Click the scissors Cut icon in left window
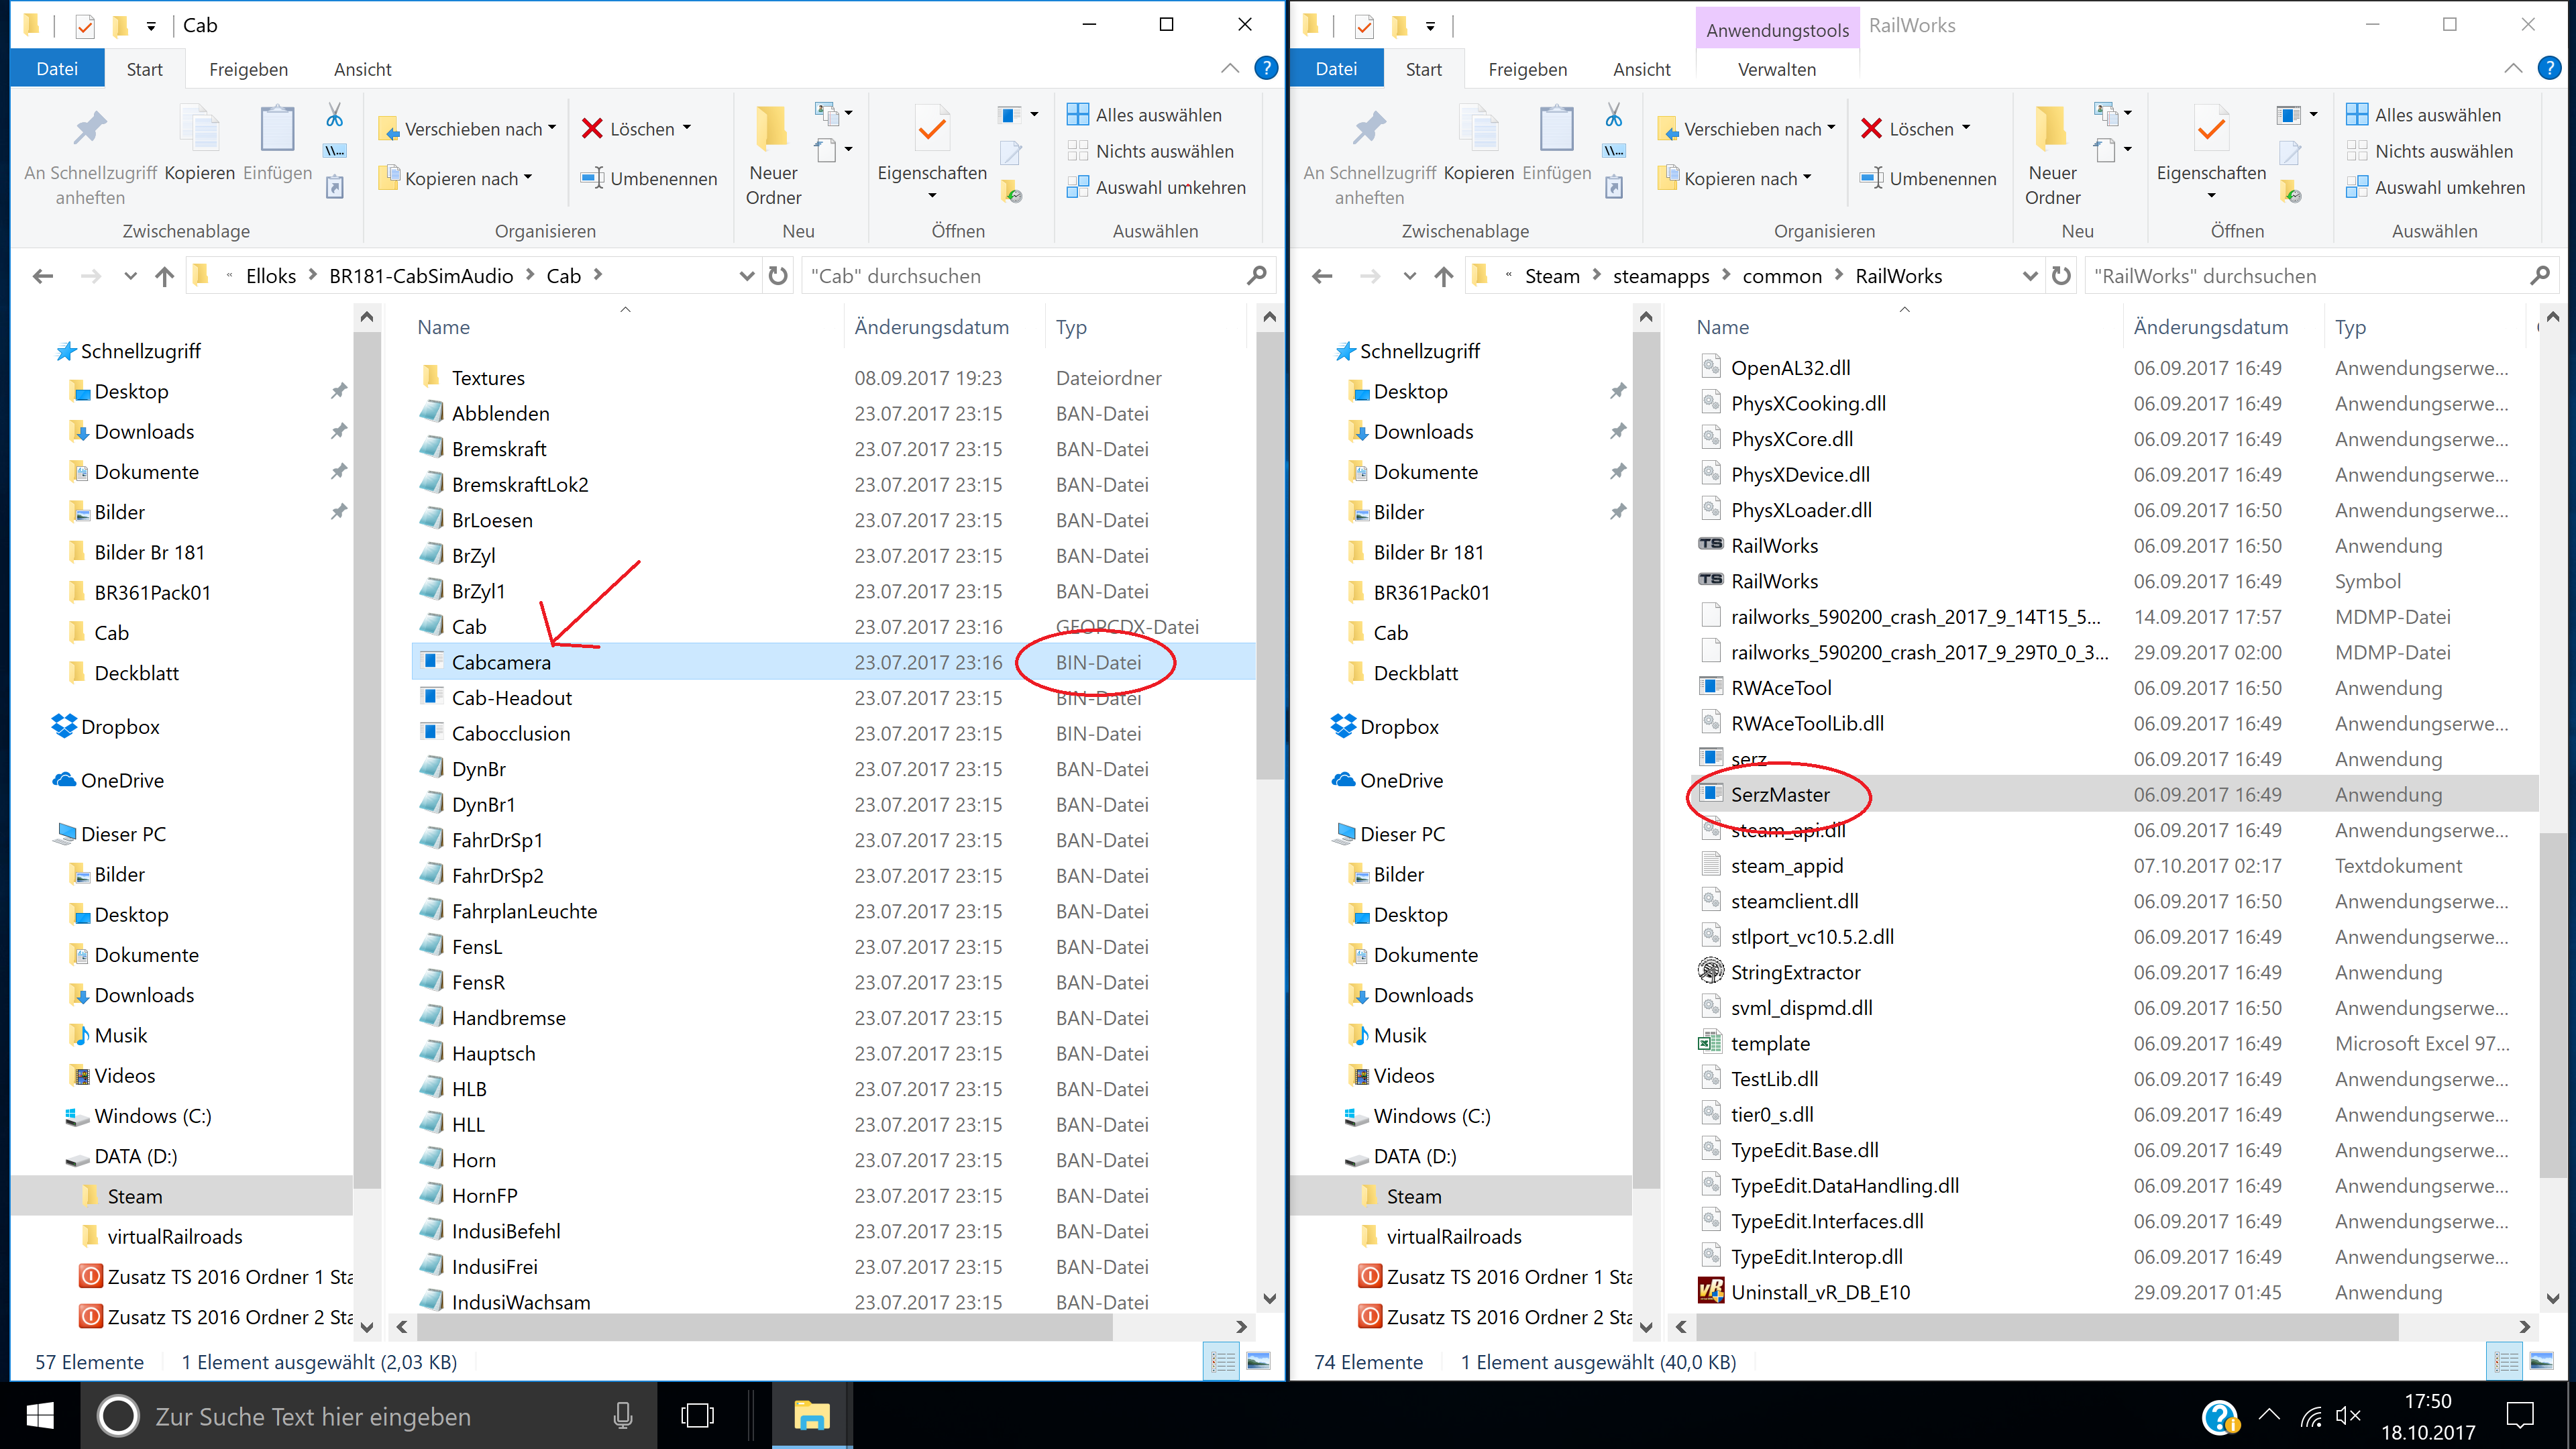This screenshot has height=1449, width=2576. point(334,115)
